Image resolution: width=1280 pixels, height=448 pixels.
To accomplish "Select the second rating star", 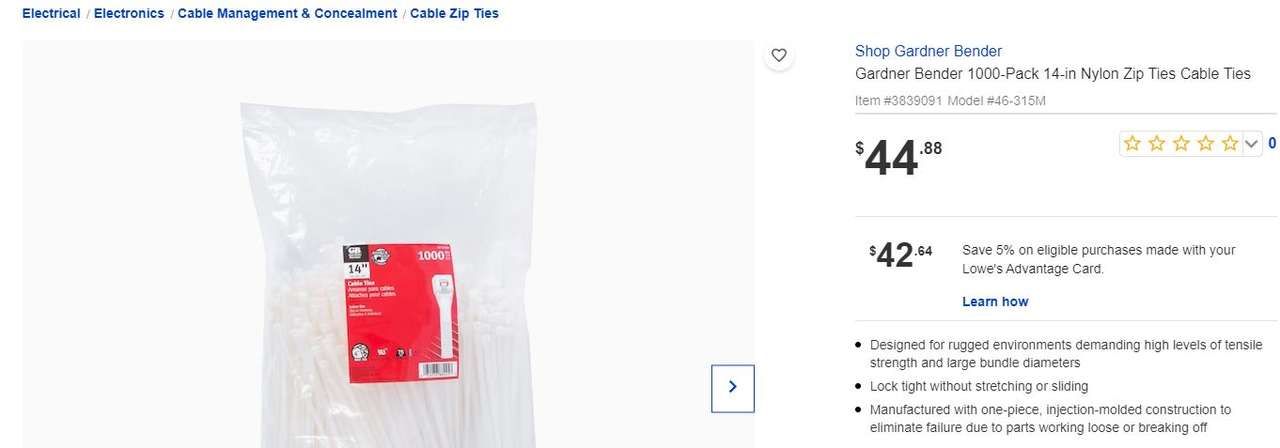I will (1157, 144).
